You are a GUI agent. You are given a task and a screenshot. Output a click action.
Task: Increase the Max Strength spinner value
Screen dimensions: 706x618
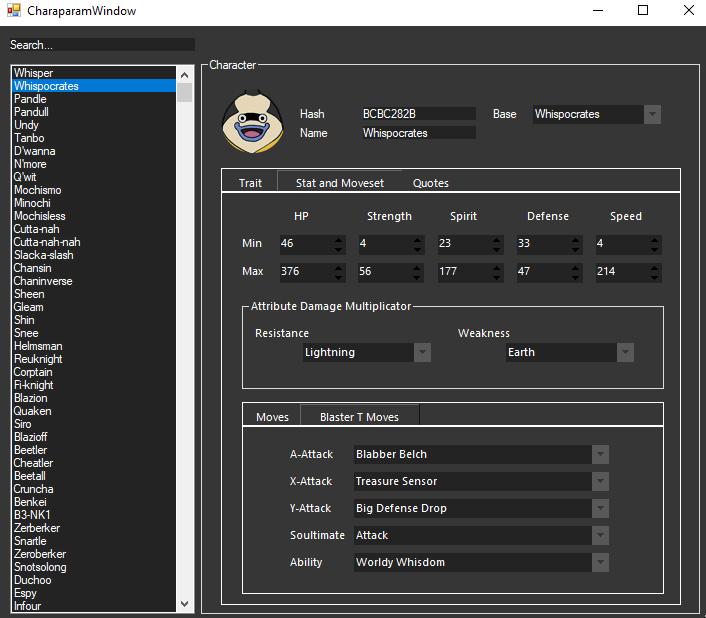pyautogui.click(x=418, y=268)
